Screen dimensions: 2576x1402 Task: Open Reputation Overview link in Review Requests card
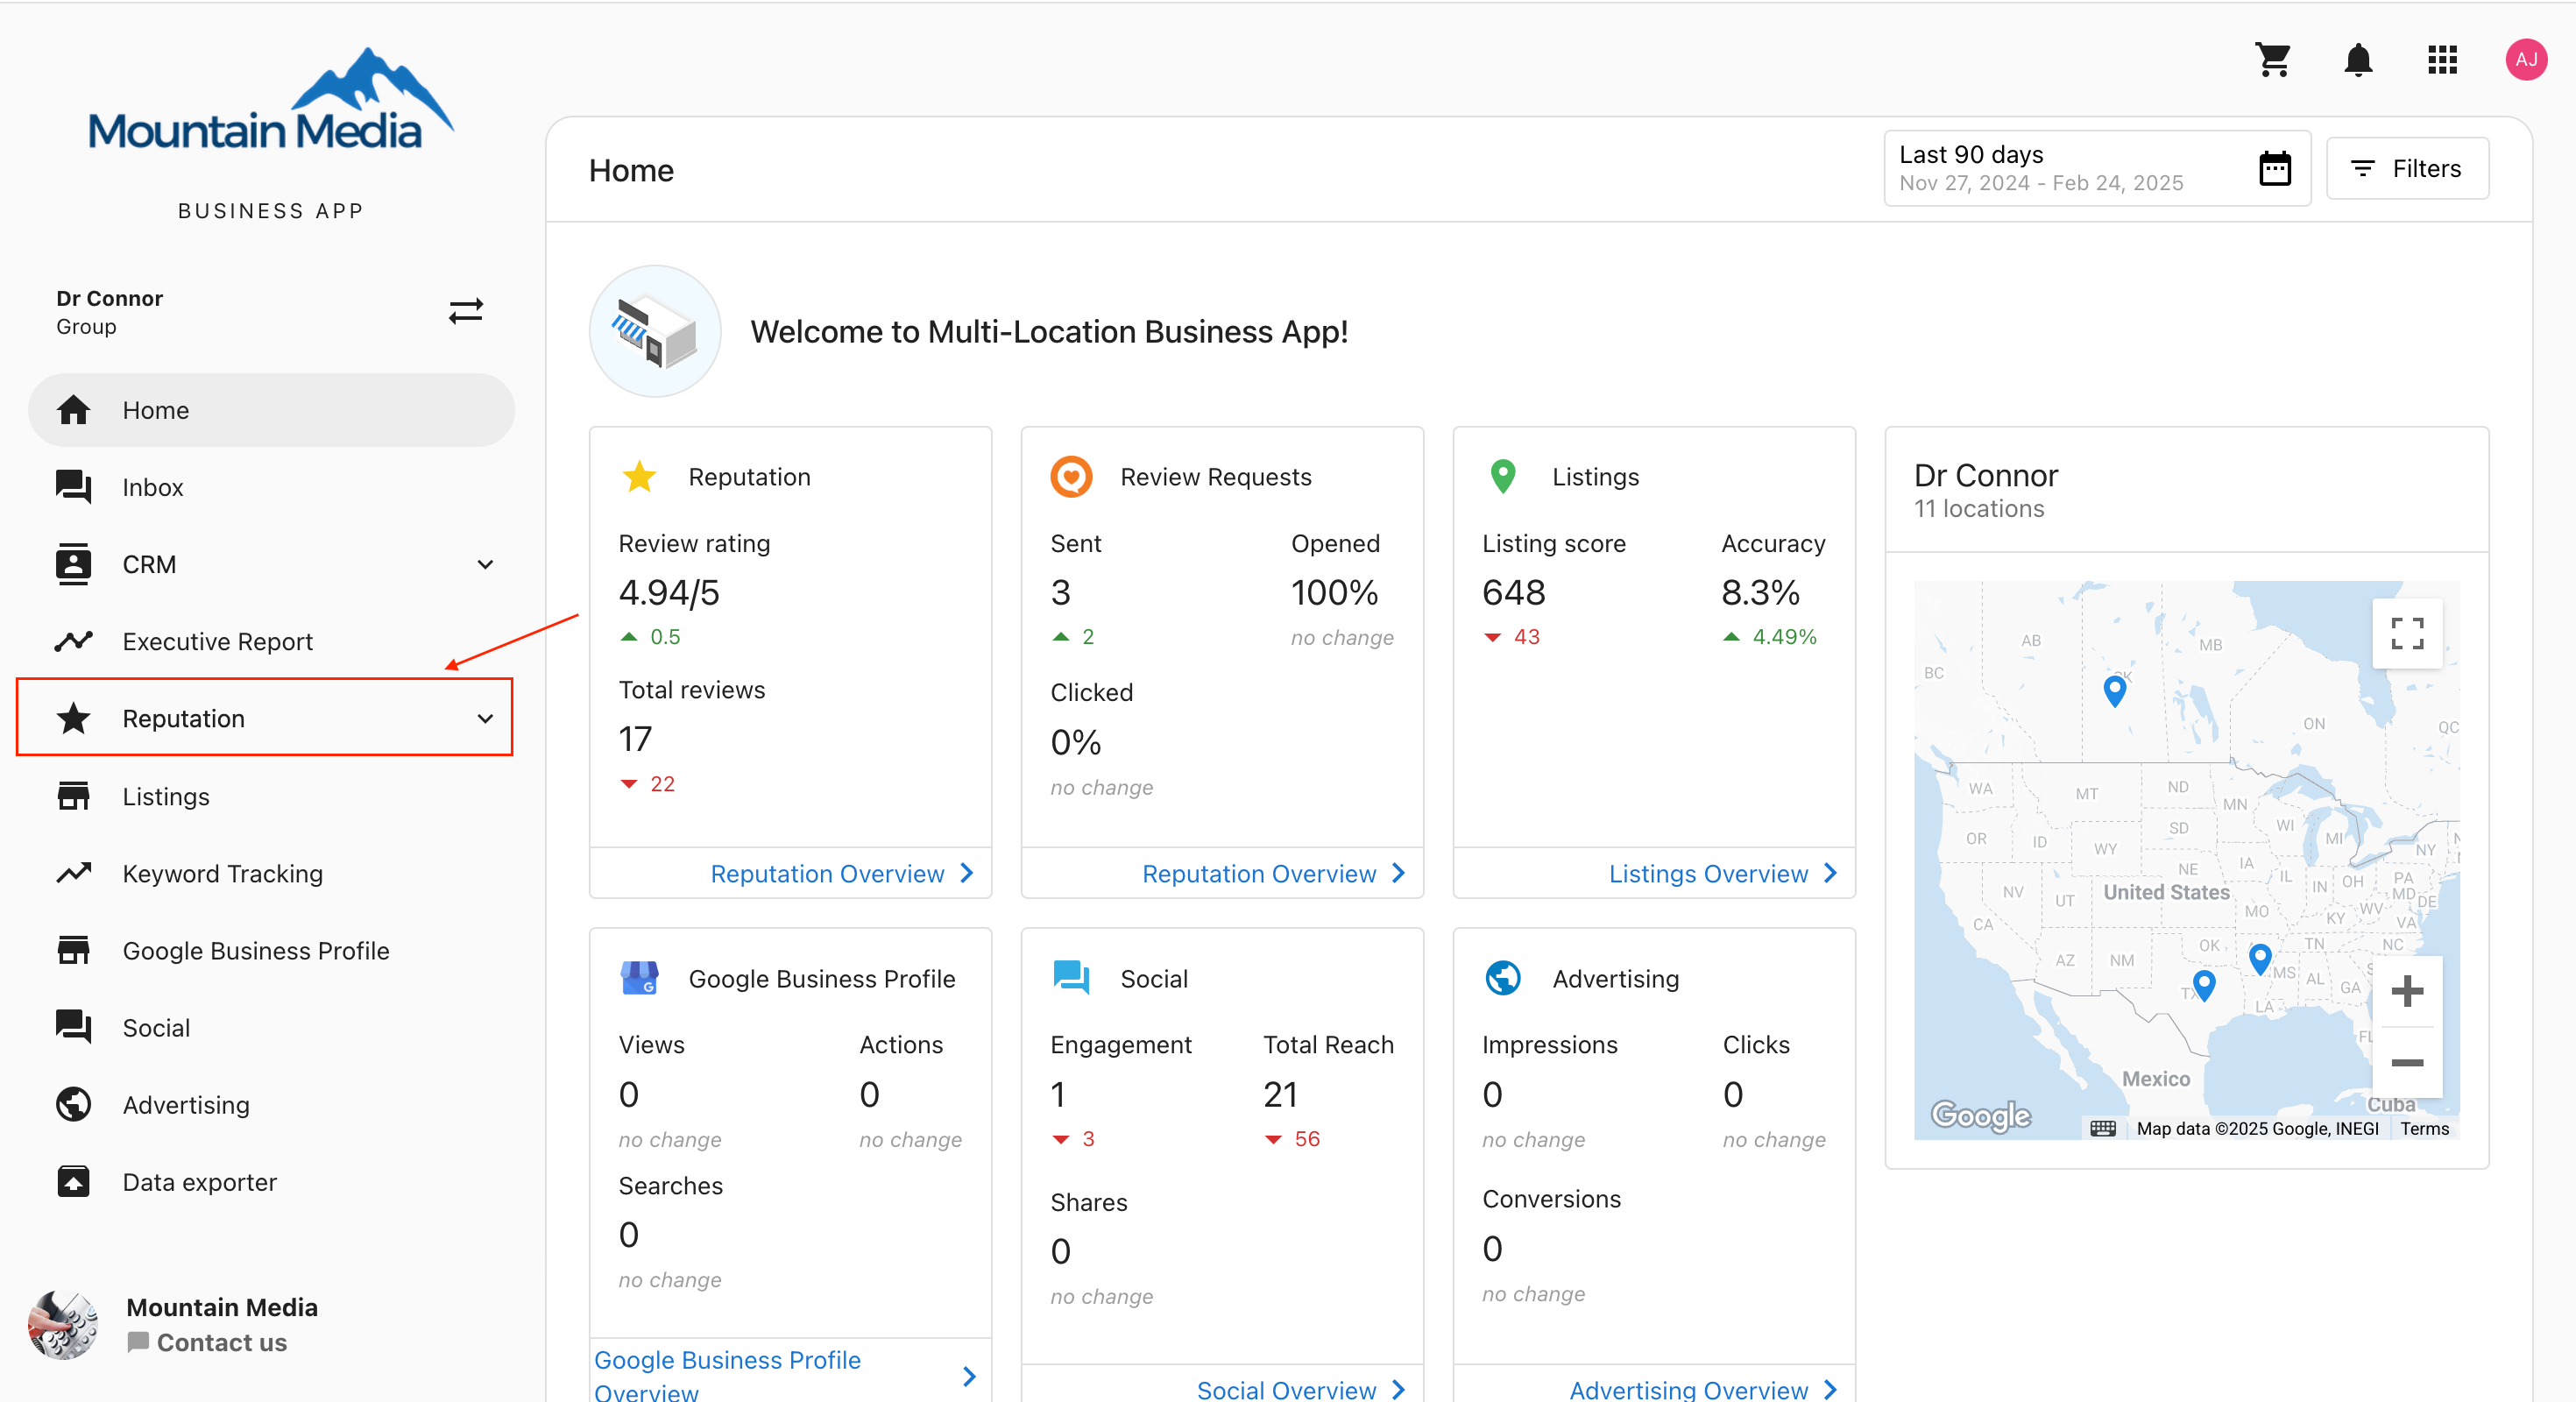click(x=1274, y=873)
